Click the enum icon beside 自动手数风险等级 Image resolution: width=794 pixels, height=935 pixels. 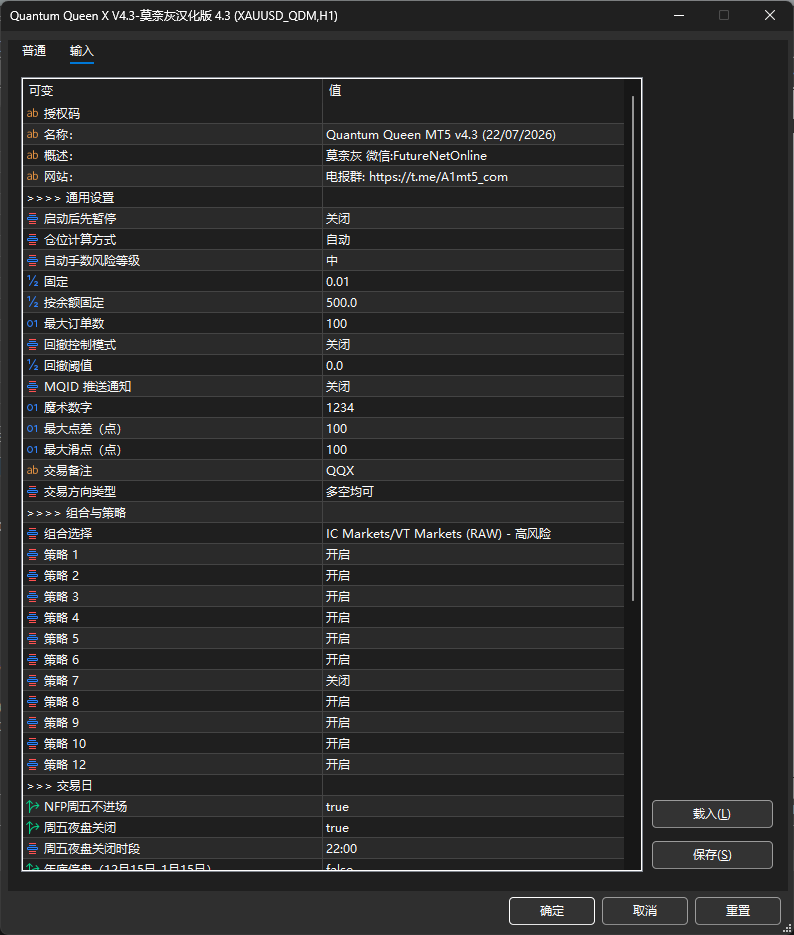point(33,261)
